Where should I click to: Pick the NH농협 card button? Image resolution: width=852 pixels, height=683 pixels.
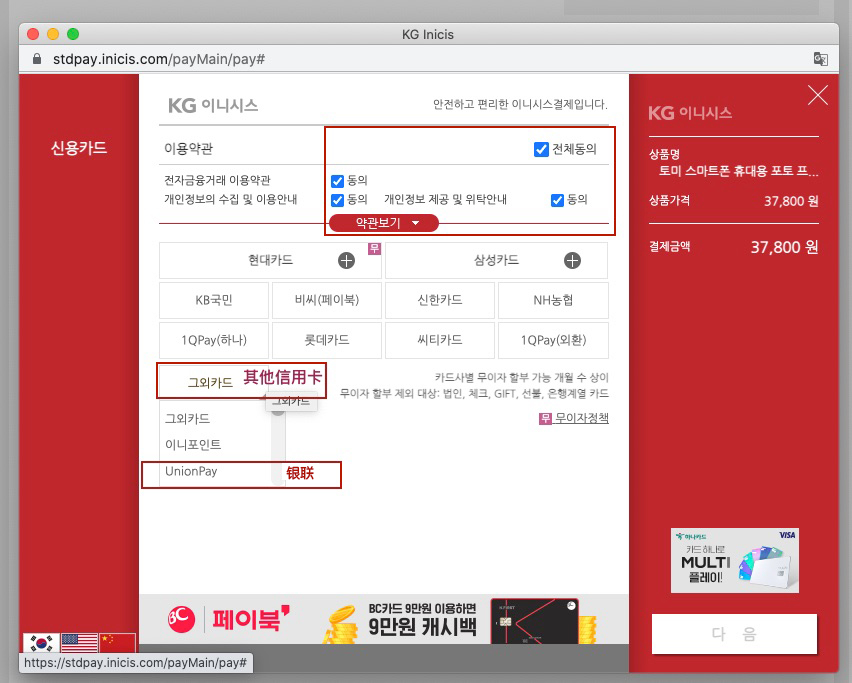pos(553,300)
